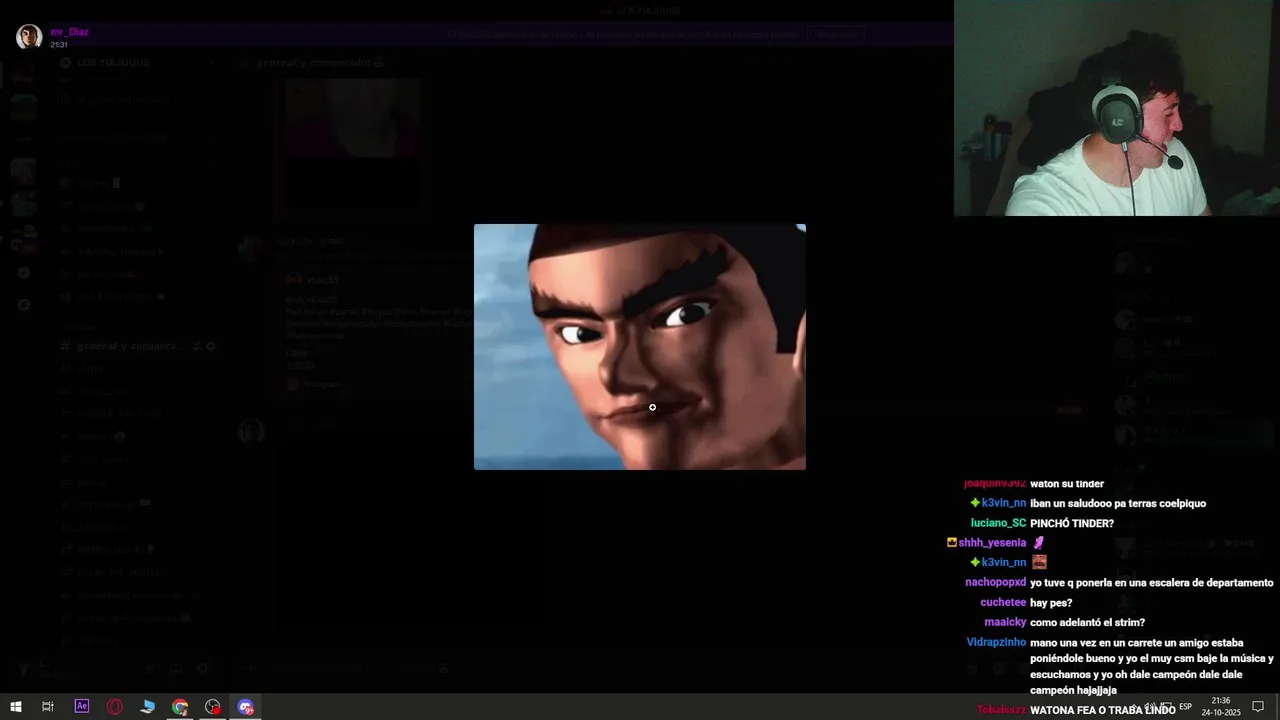Click the message "PINCHÓ TINDER?"
Image resolution: width=1280 pixels, height=720 pixels.
tap(1072, 523)
